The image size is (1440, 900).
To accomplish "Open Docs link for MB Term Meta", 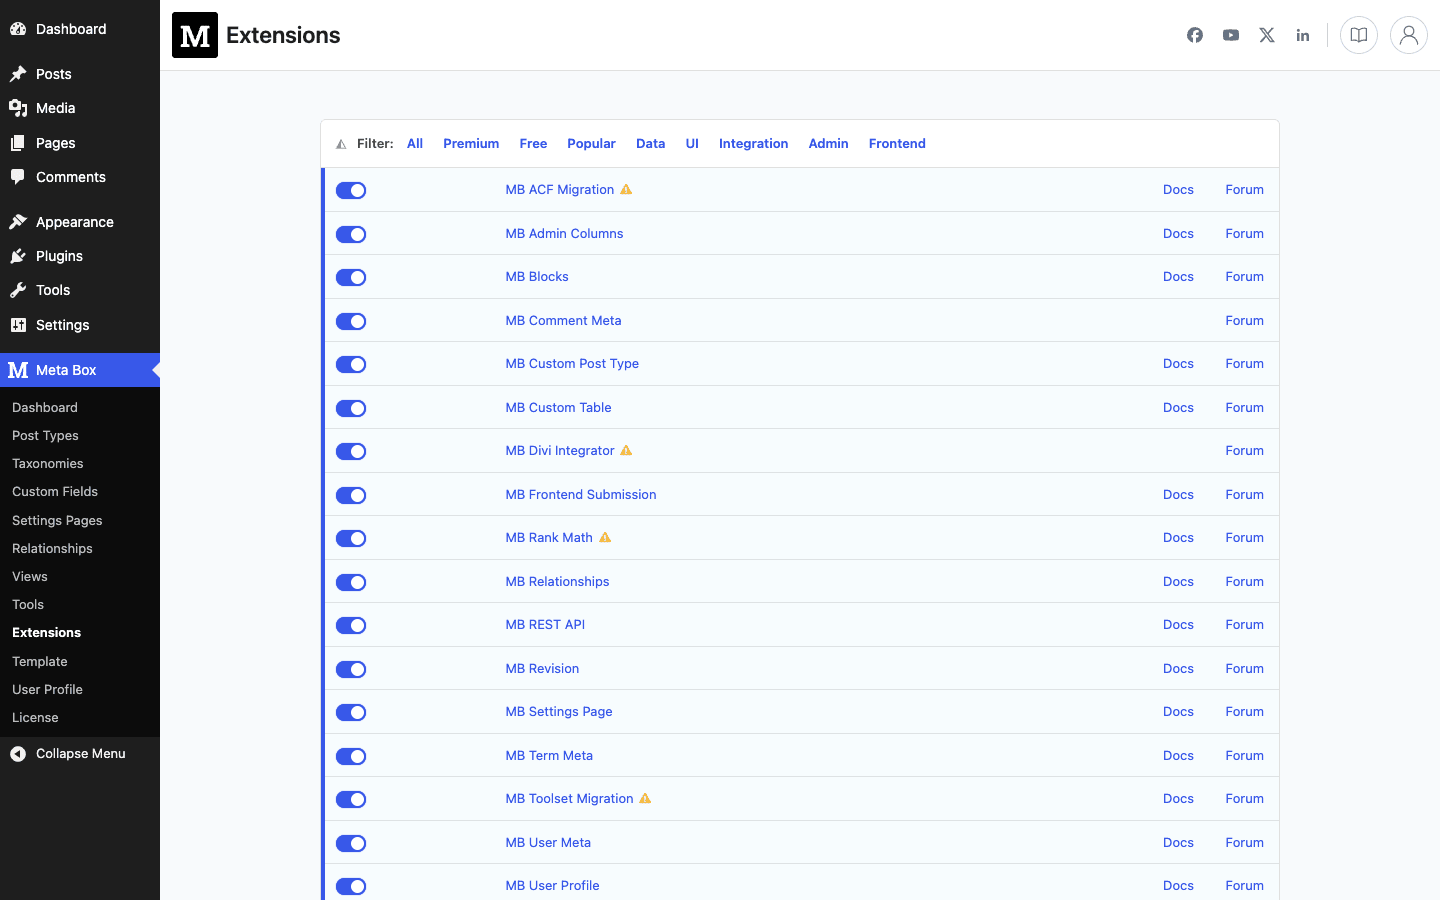I will point(1178,755).
